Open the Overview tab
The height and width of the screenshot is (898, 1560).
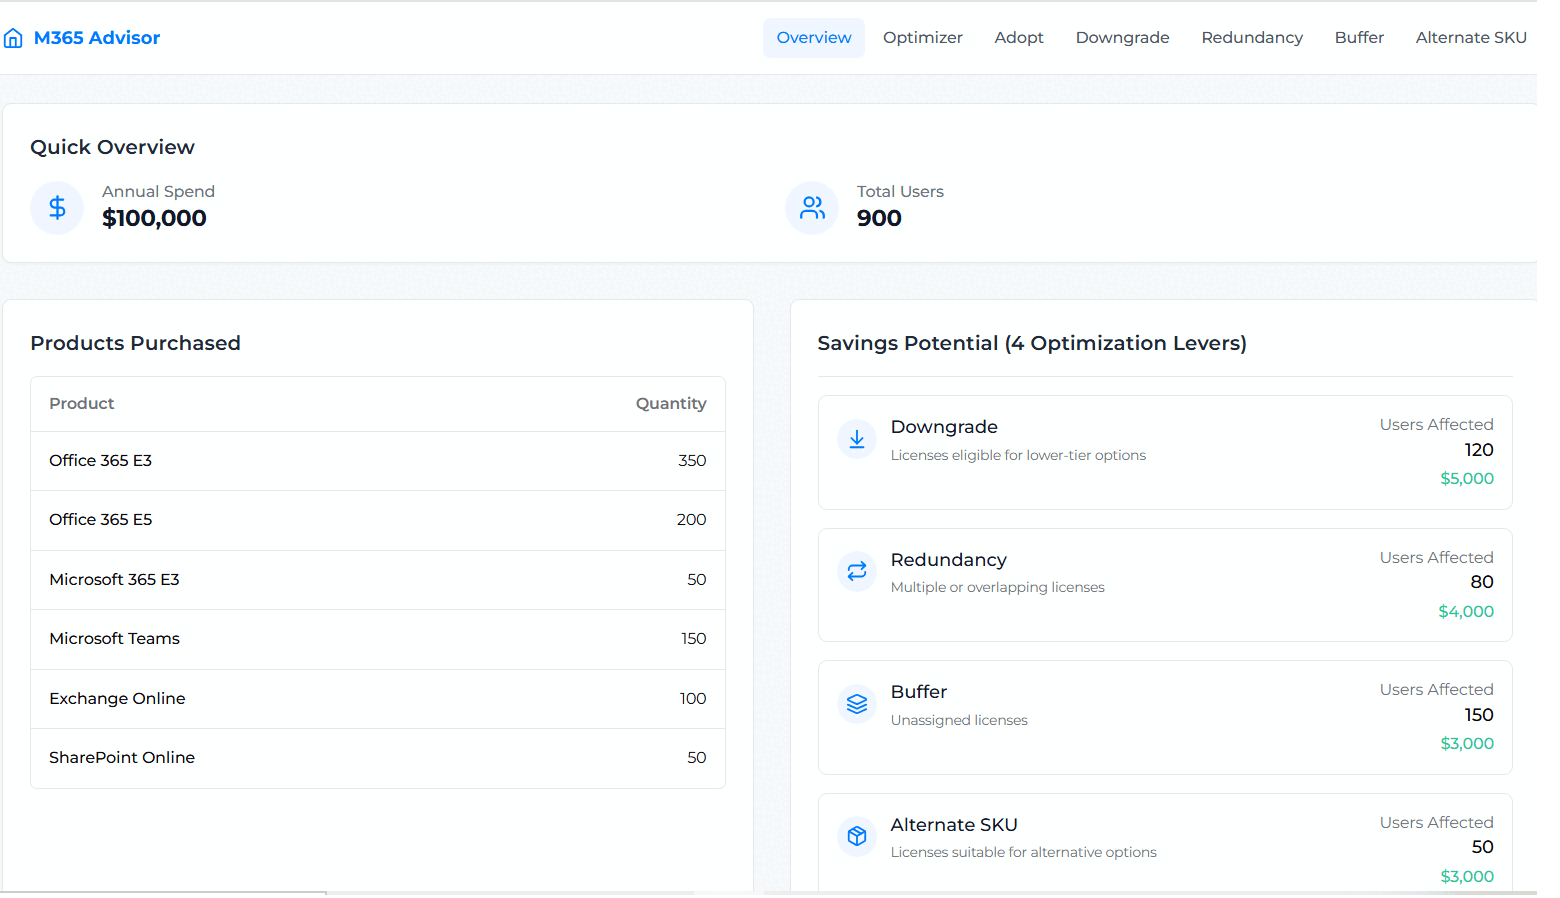814,38
